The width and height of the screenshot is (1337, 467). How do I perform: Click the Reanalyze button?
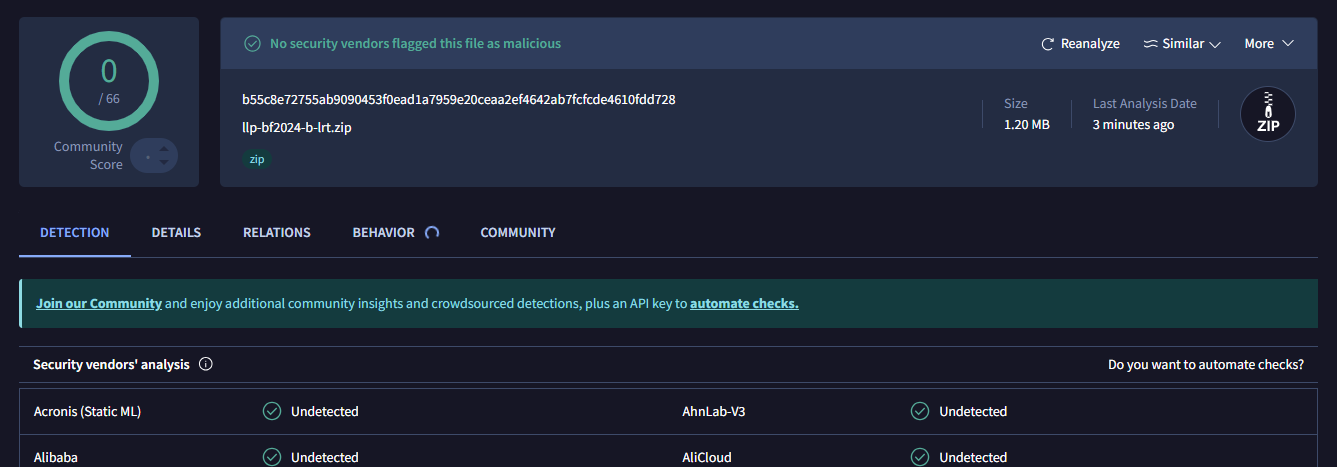point(1080,44)
